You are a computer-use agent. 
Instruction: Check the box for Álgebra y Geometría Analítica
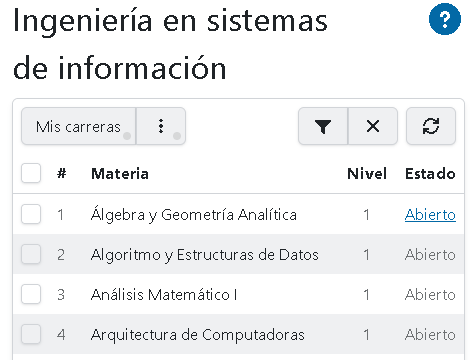31,214
